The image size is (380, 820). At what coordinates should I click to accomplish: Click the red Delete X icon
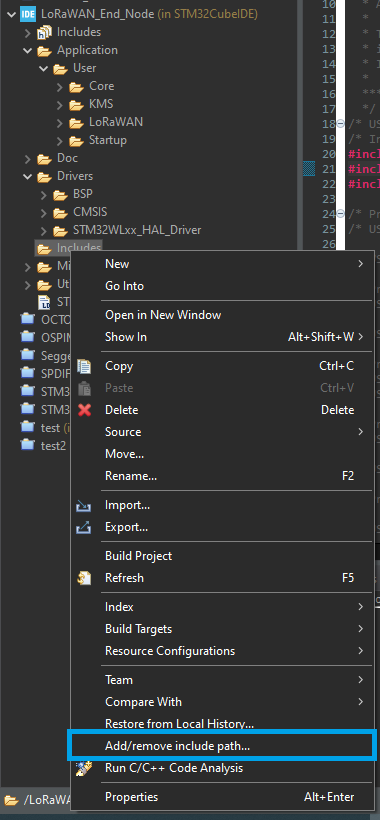84,410
